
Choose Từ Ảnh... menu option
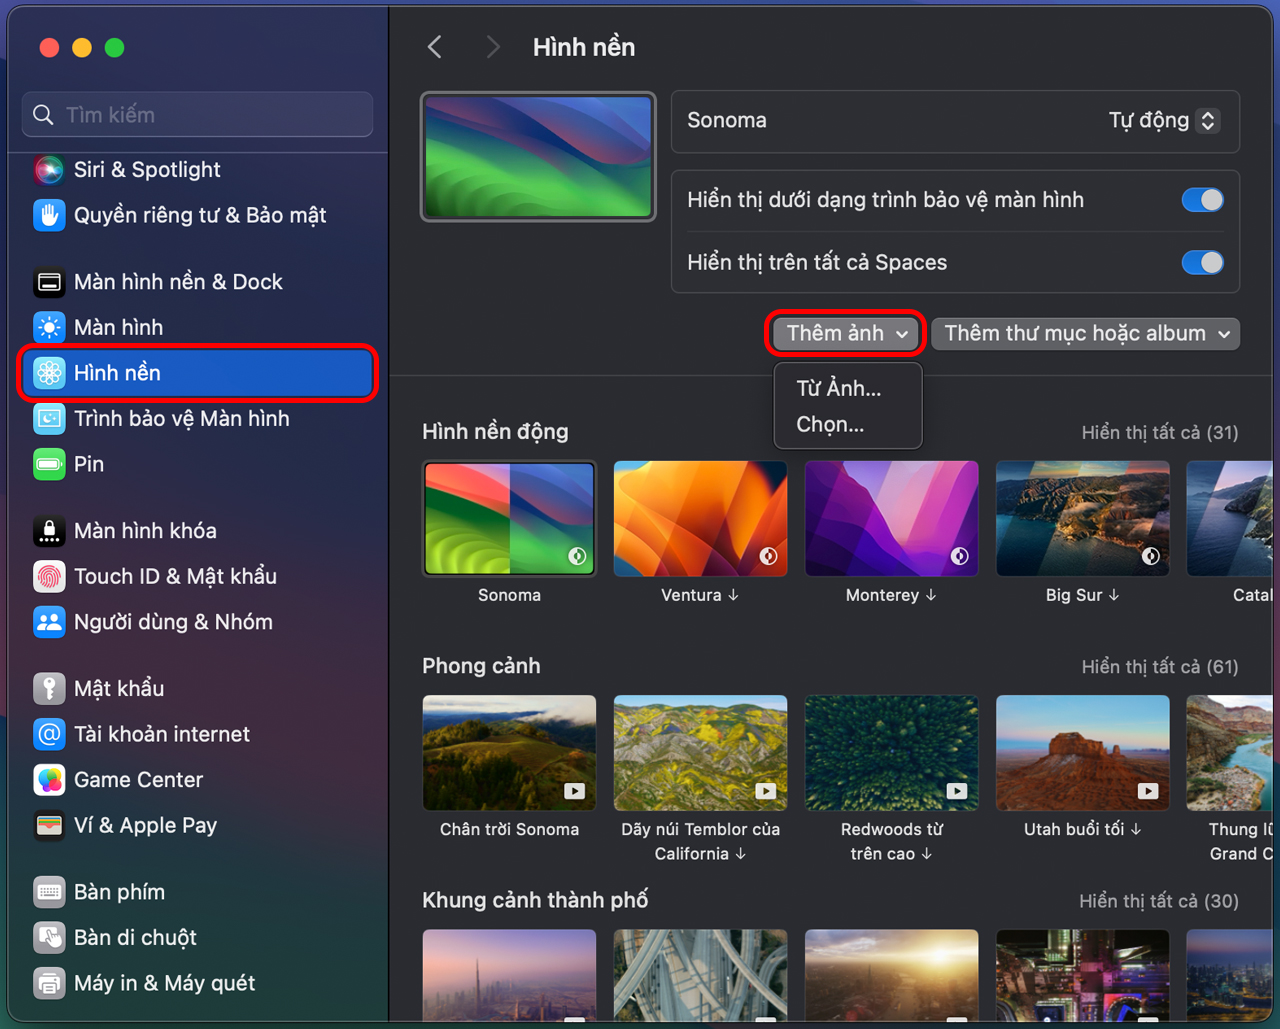coord(839,389)
